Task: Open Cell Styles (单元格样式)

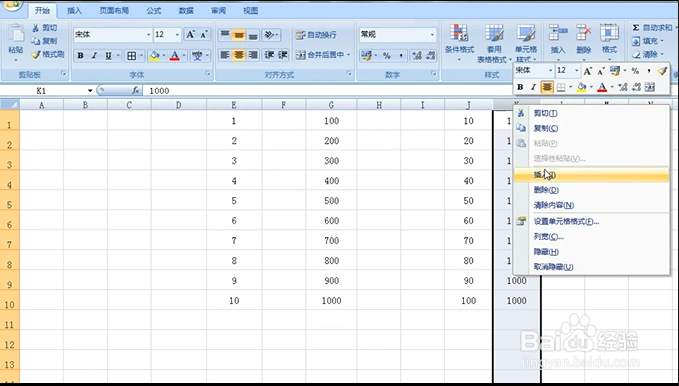Action: click(526, 43)
